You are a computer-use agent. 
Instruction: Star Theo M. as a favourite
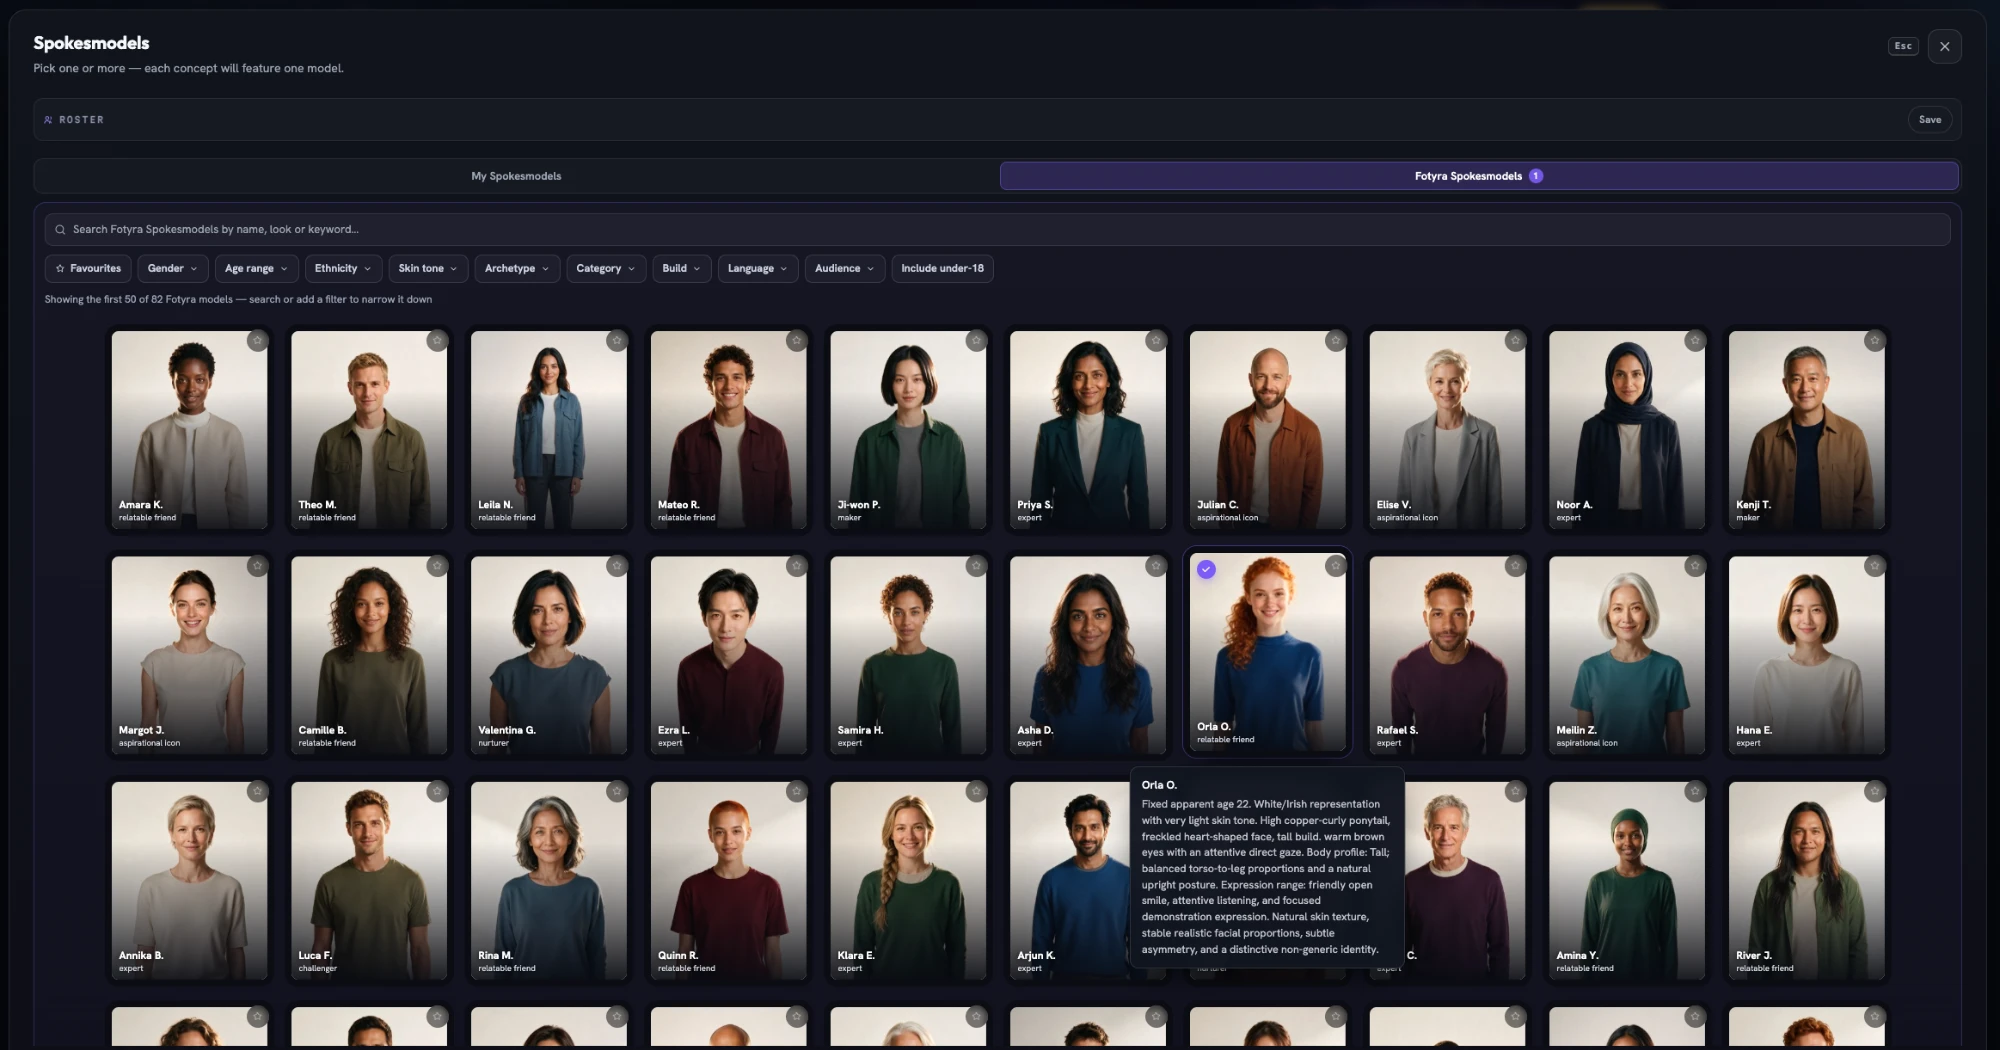(437, 341)
